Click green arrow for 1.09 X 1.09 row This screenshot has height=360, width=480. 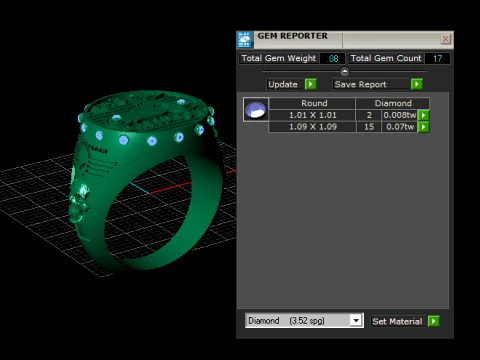423,127
